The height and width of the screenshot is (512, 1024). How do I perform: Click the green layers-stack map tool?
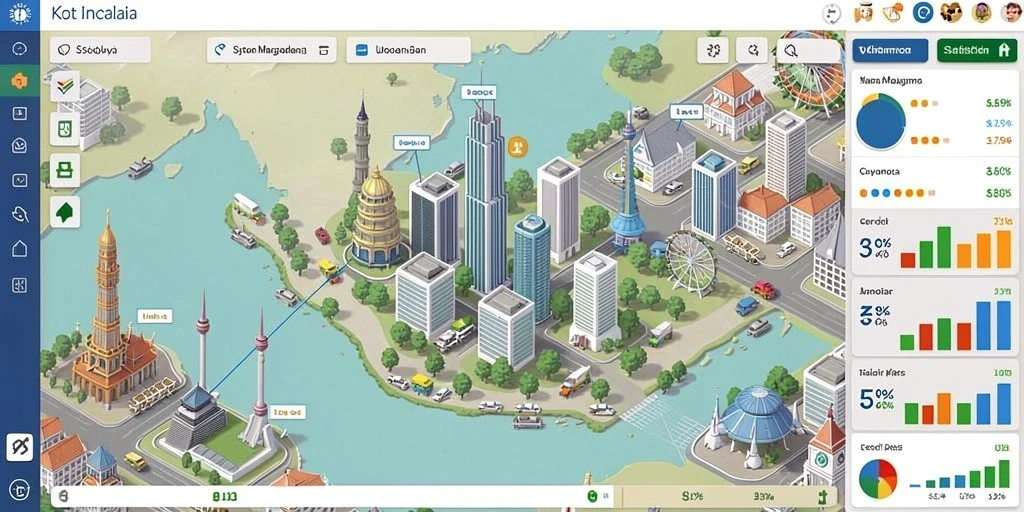click(x=65, y=87)
